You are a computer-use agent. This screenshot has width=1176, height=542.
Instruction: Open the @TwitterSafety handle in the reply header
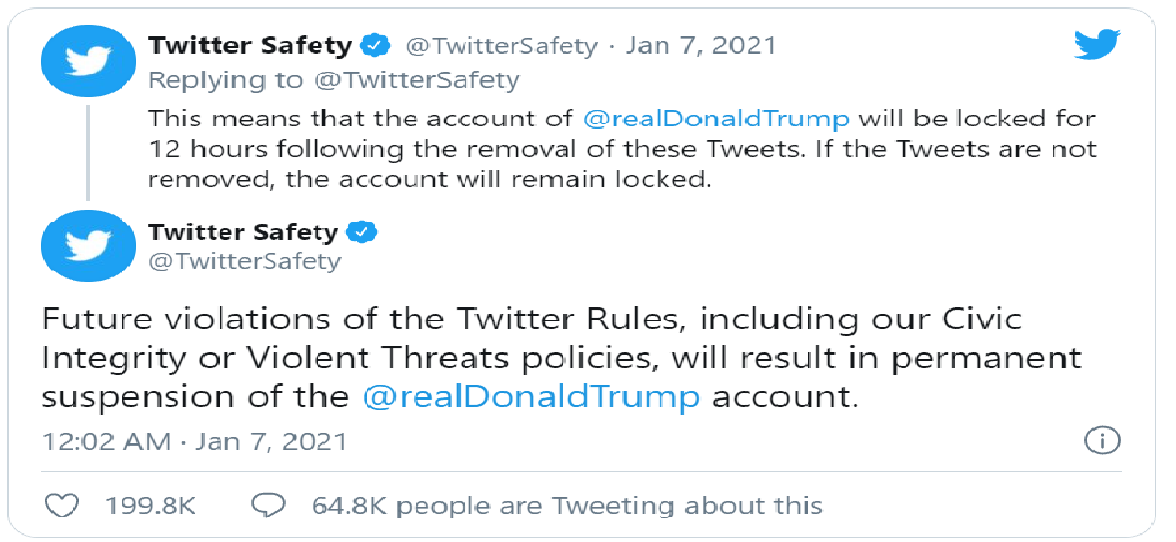point(502,46)
